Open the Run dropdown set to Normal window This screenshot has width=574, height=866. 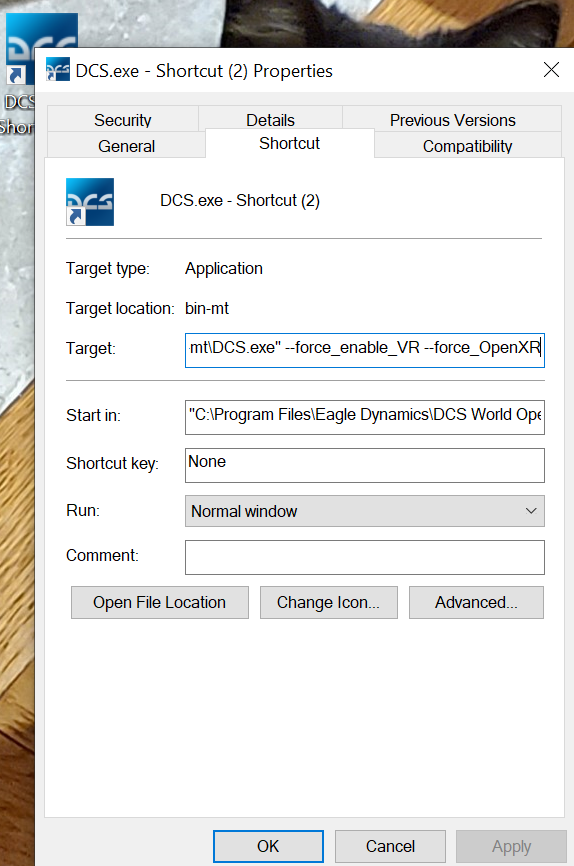[365, 511]
